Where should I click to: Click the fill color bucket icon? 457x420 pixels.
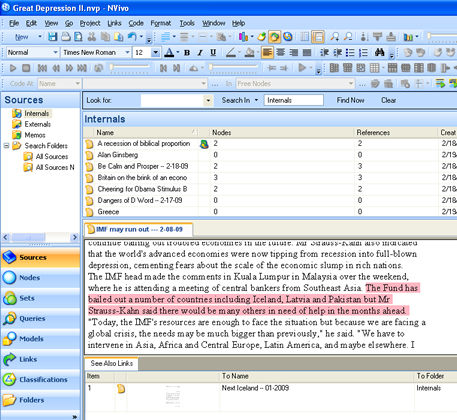[249, 52]
